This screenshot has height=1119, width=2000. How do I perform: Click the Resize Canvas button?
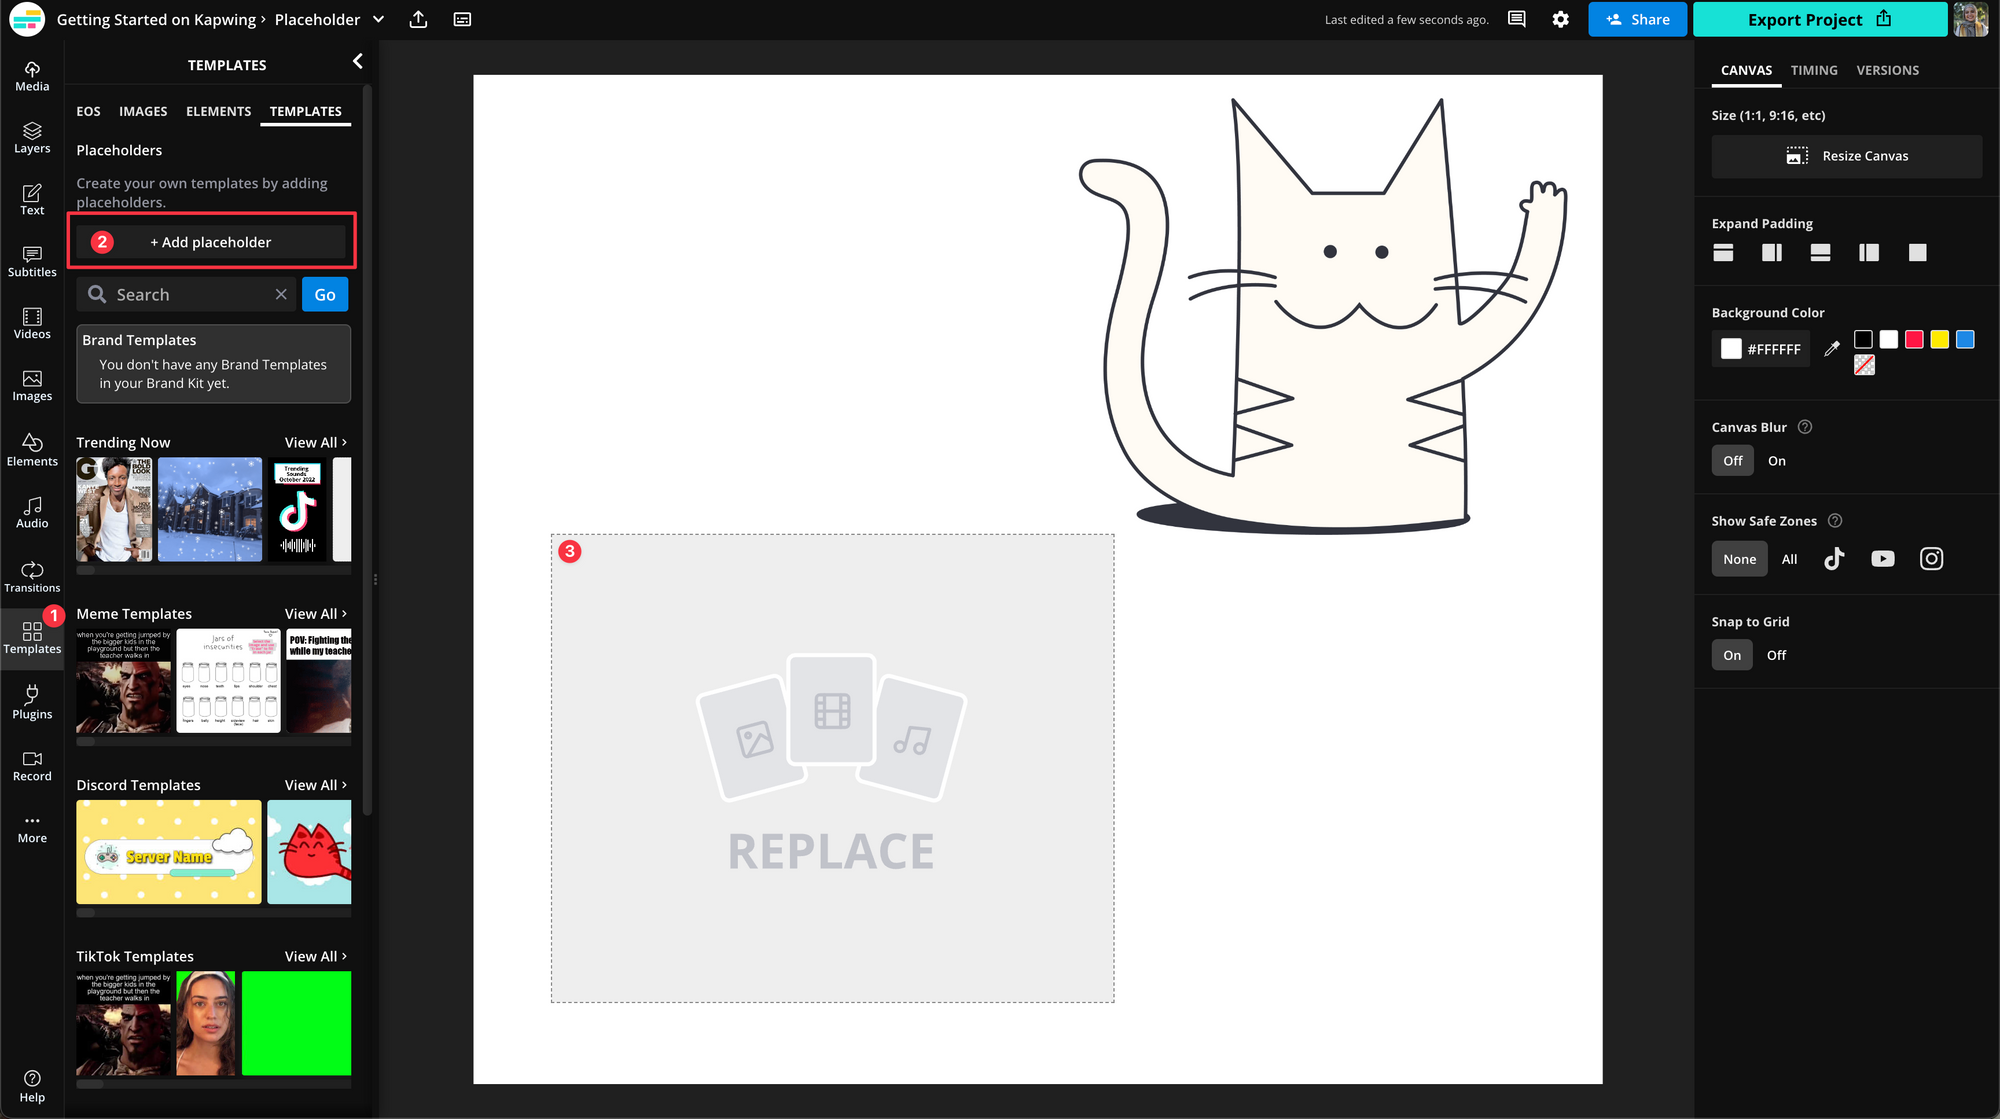click(1846, 156)
